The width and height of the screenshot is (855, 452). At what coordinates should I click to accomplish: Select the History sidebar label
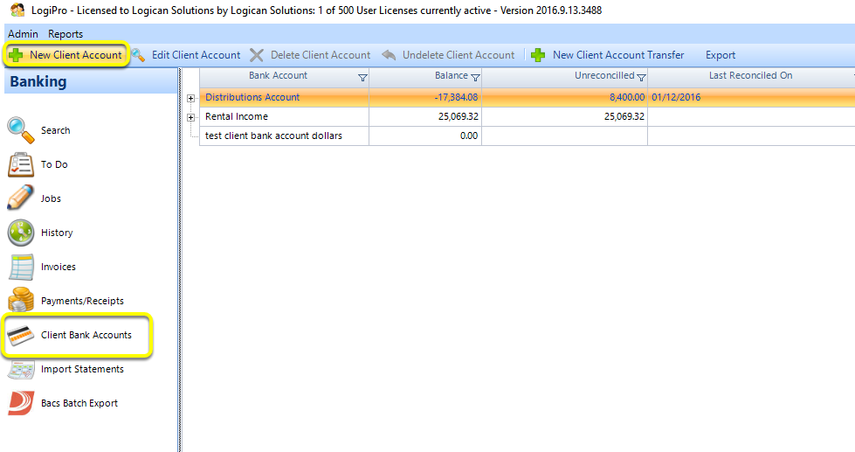57,233
